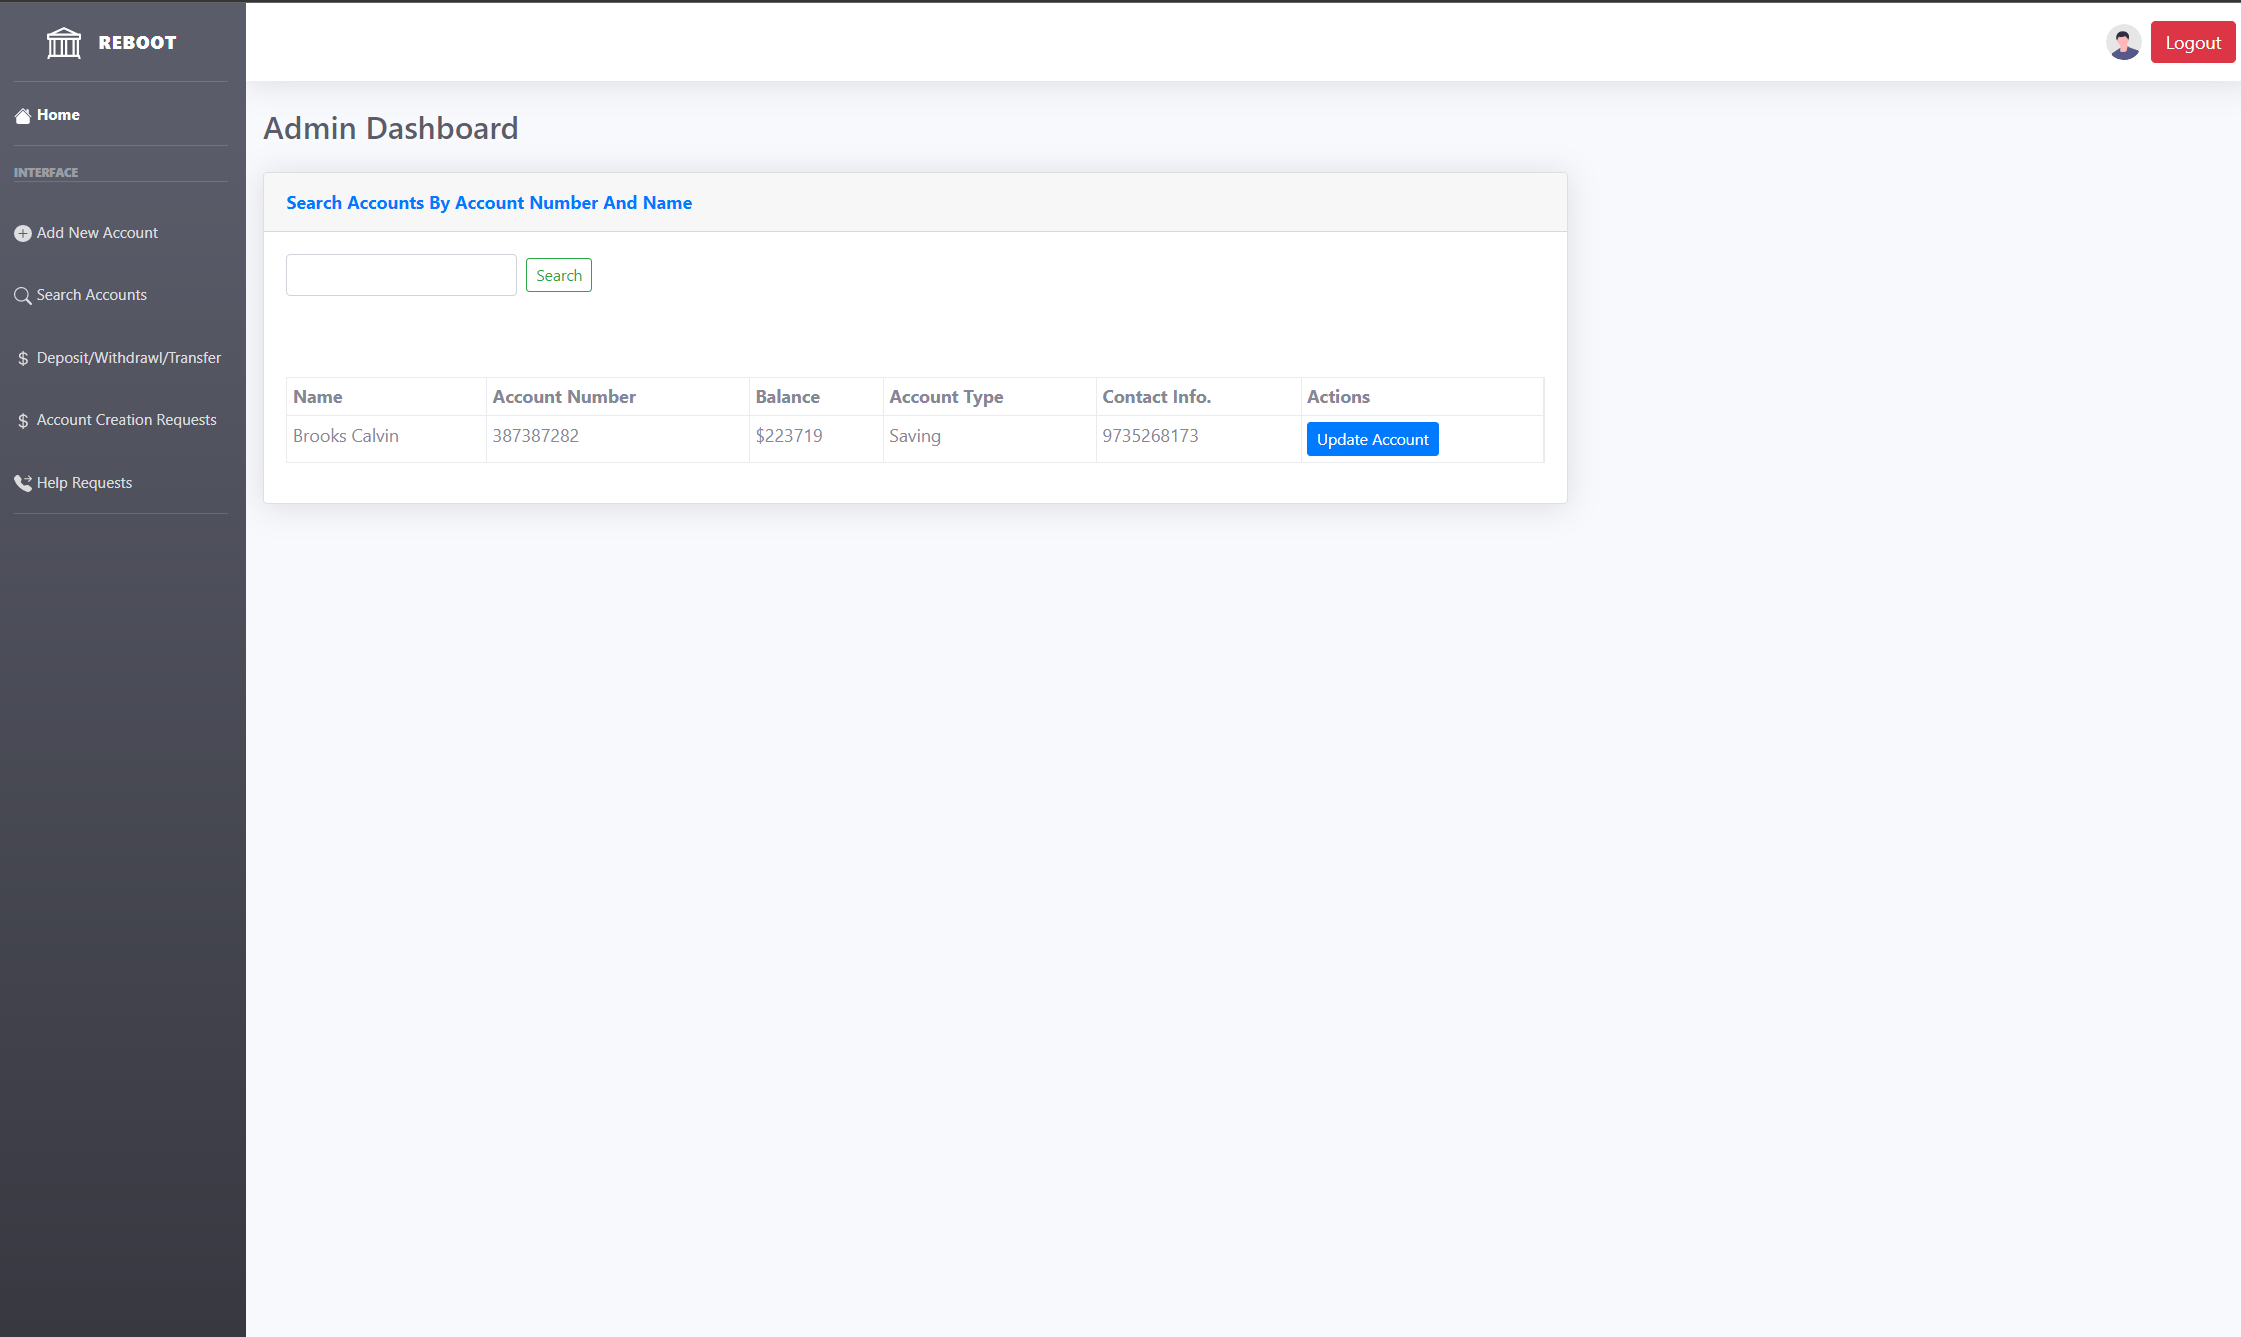Select Add New Account in the sidebar
This screenshot has width=2241, height=1337.
point(97,233)
